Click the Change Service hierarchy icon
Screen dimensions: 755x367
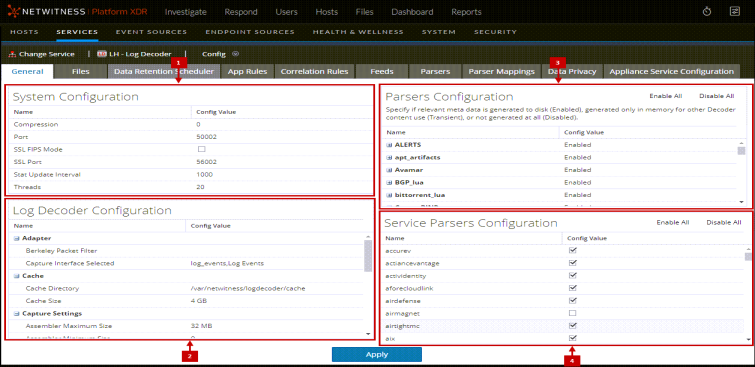[13, 54]
